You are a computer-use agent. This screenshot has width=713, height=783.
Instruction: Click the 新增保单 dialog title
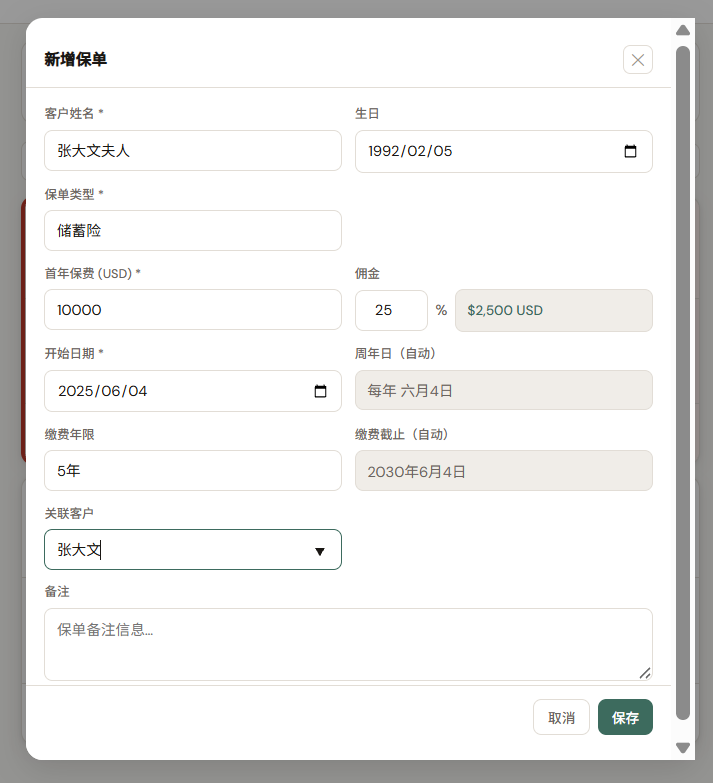(75, 59)
